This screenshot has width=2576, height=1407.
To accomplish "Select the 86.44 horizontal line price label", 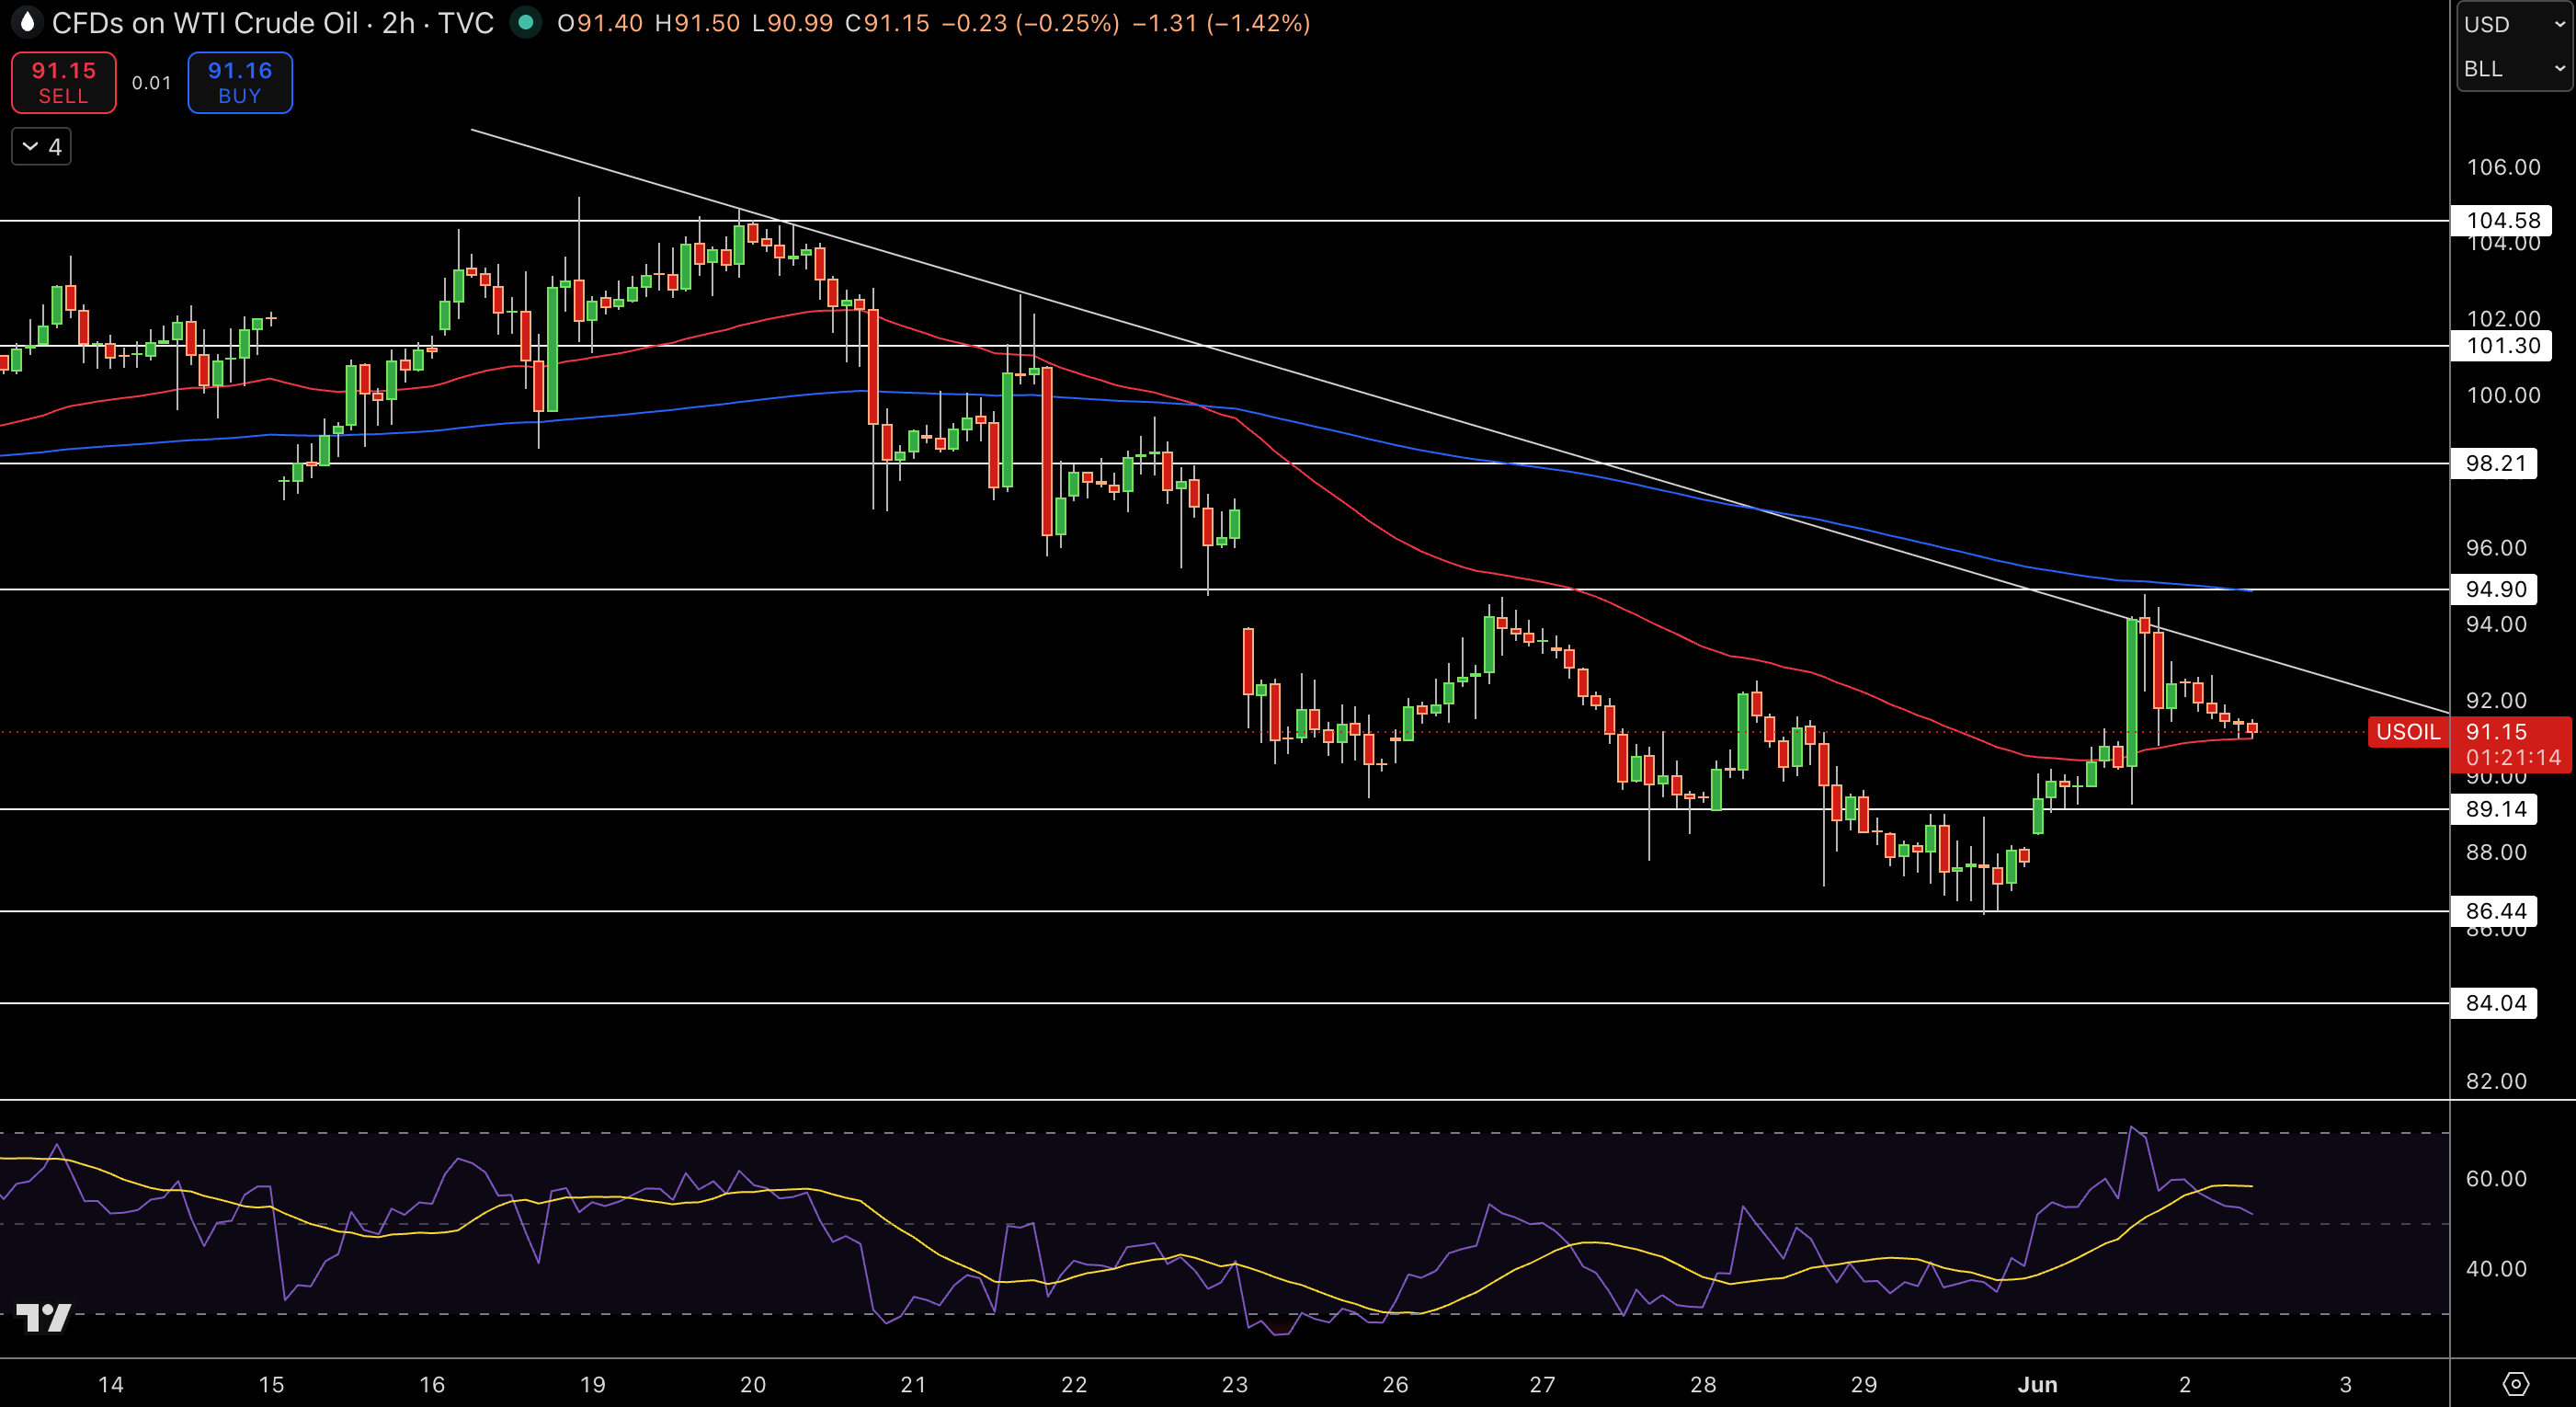I will [x=2494, y=911].
